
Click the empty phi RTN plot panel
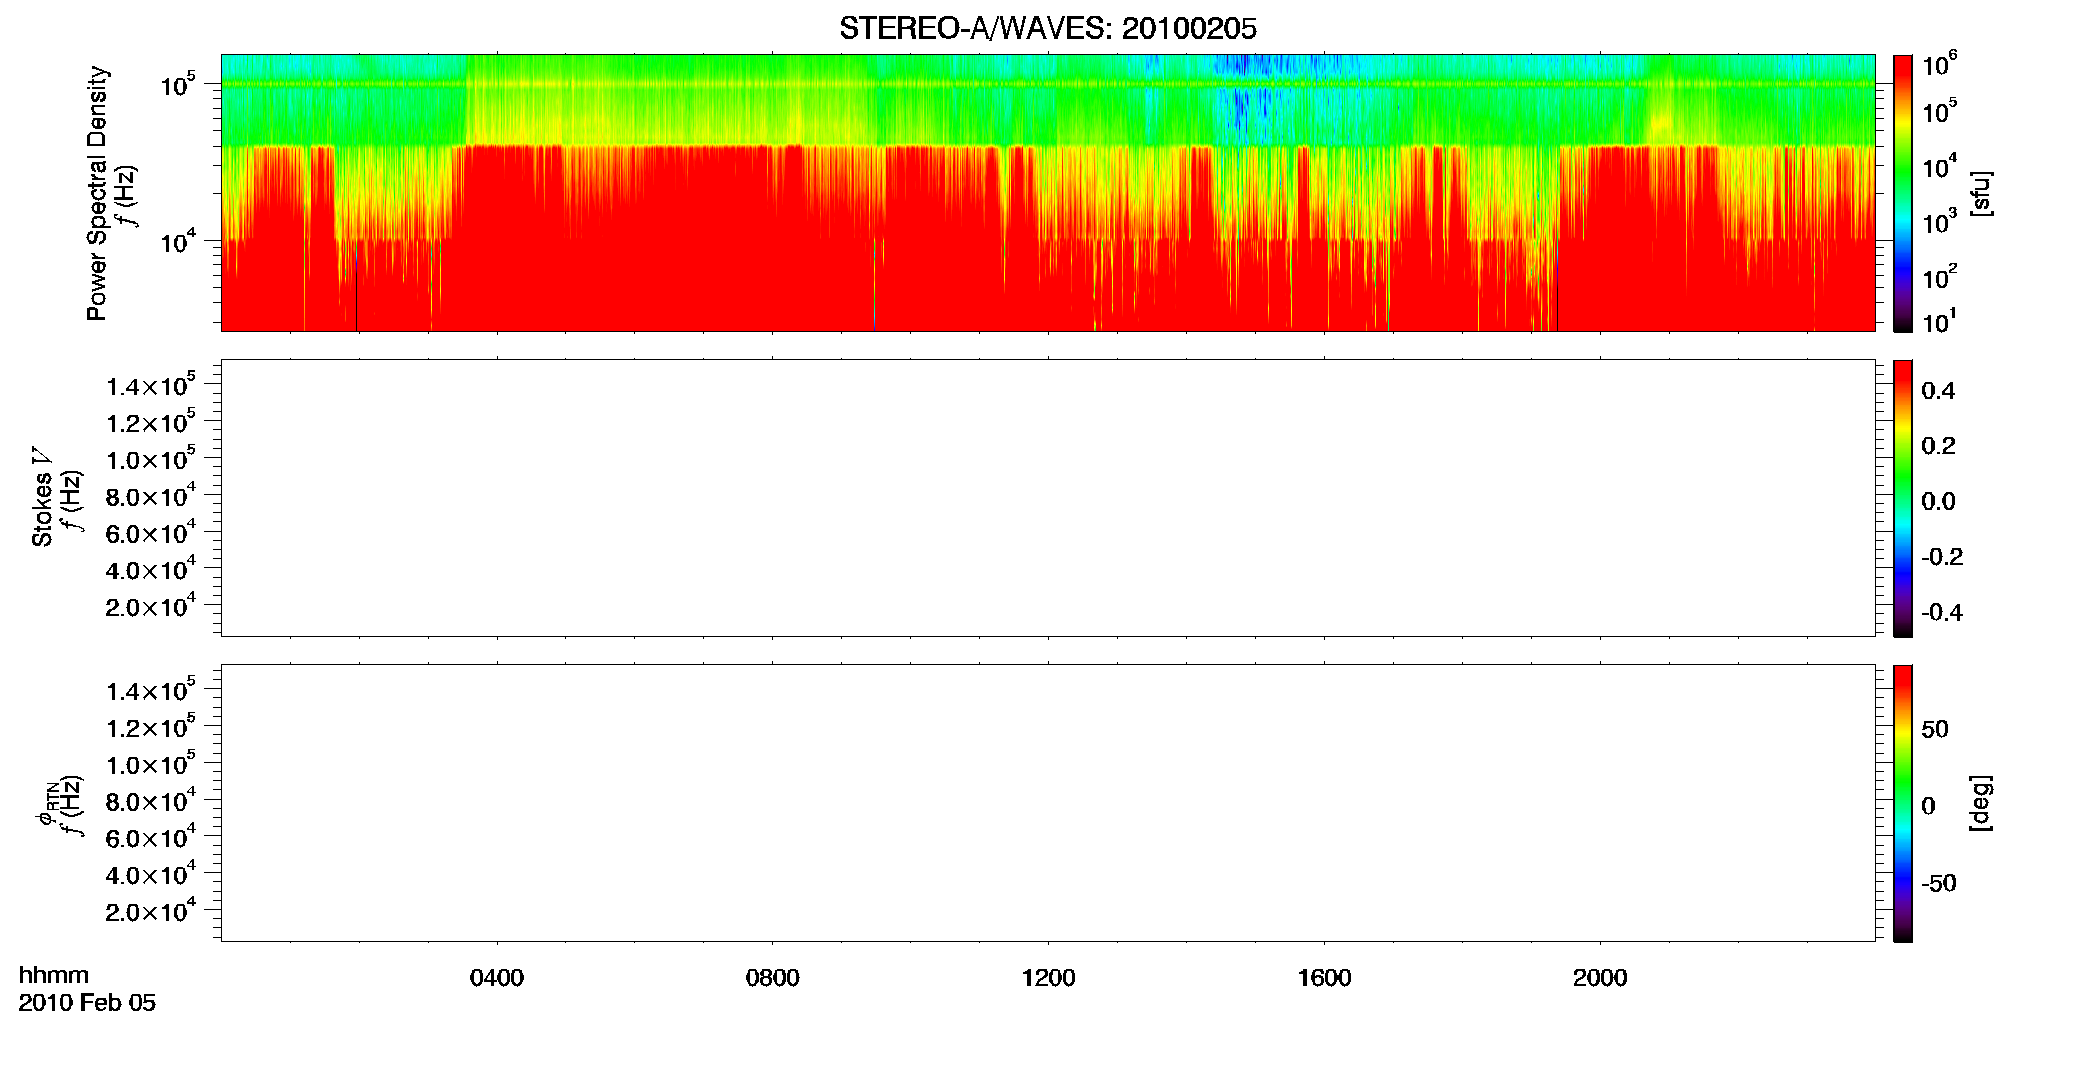(1048, 803)
